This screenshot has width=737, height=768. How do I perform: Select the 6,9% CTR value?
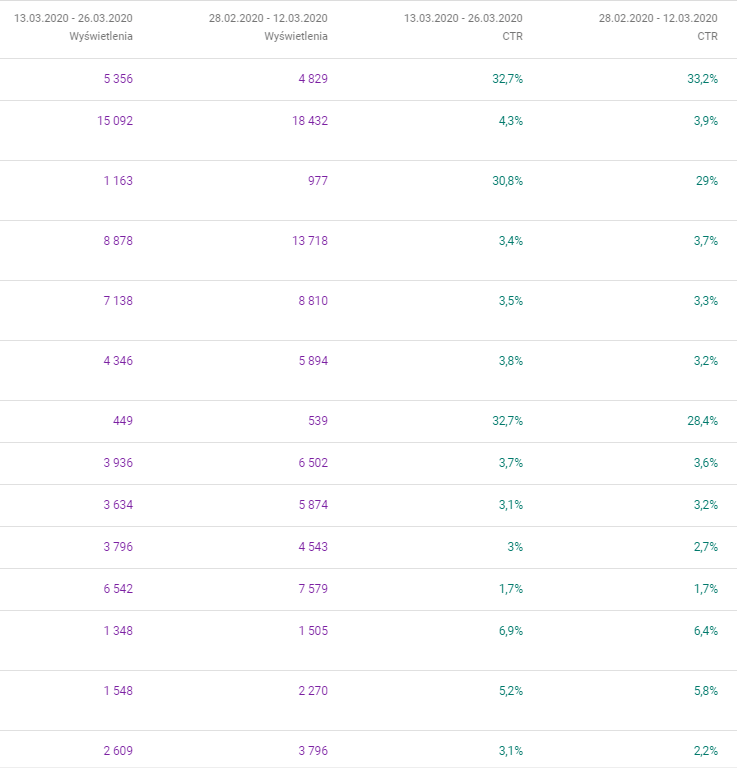[x=511, y=631]
